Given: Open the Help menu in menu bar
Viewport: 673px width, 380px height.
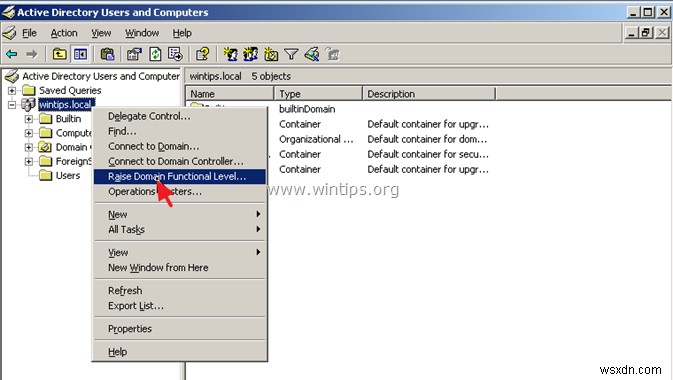Looking at the screenshot, I should [182, 33].
